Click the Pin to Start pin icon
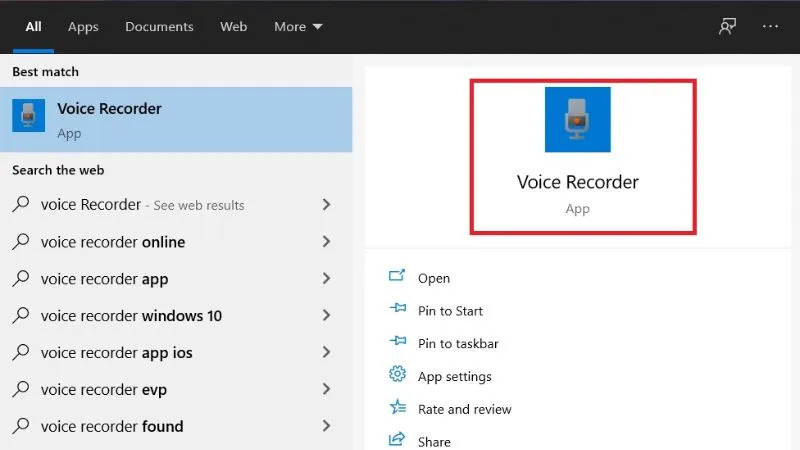The height and width of the screenshot is (450, 800). pos(397,310)
